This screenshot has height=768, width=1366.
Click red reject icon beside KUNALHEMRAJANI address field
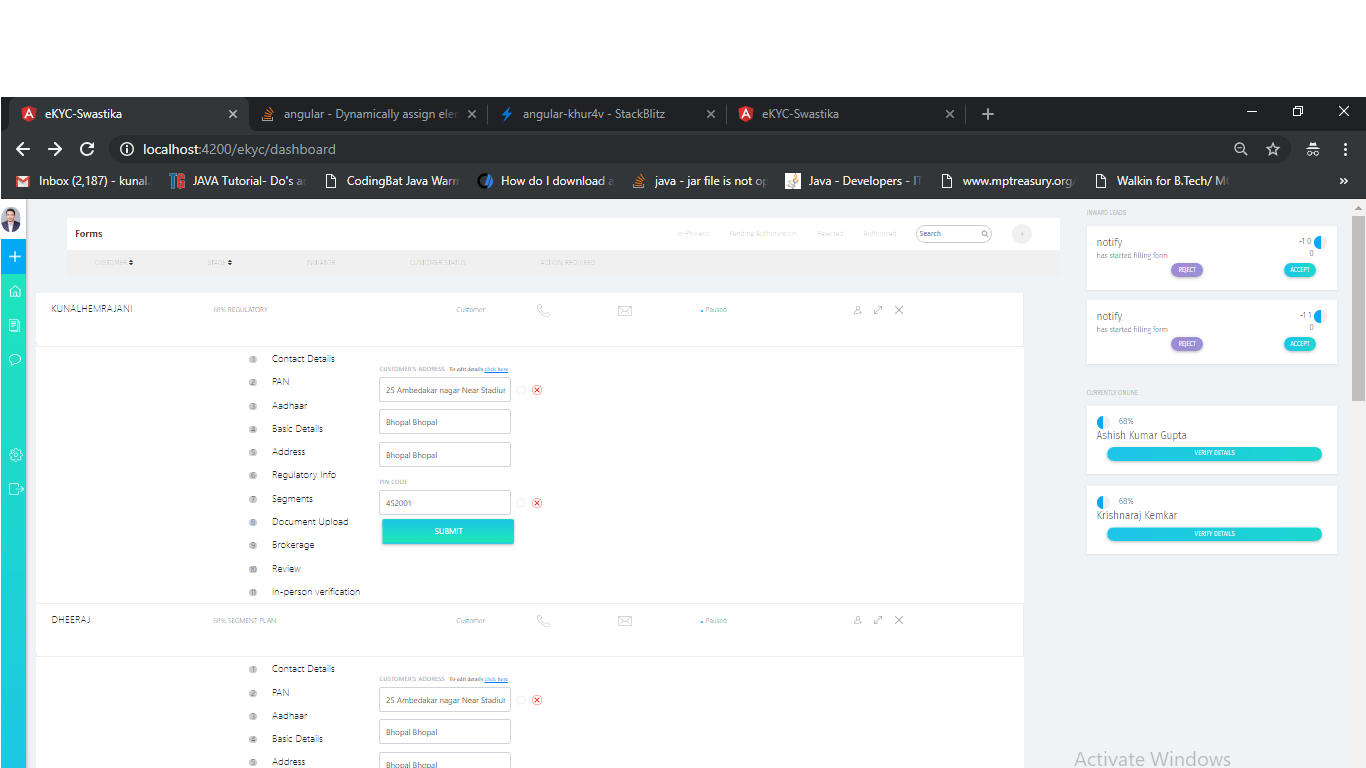(x=537, y=390)
